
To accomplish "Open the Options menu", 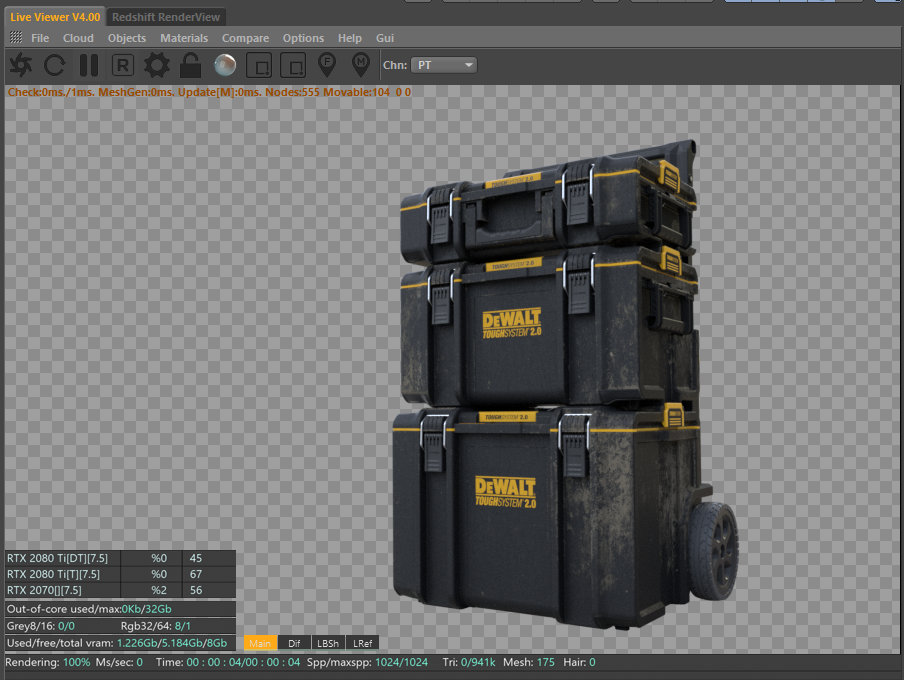I will 303,38.
